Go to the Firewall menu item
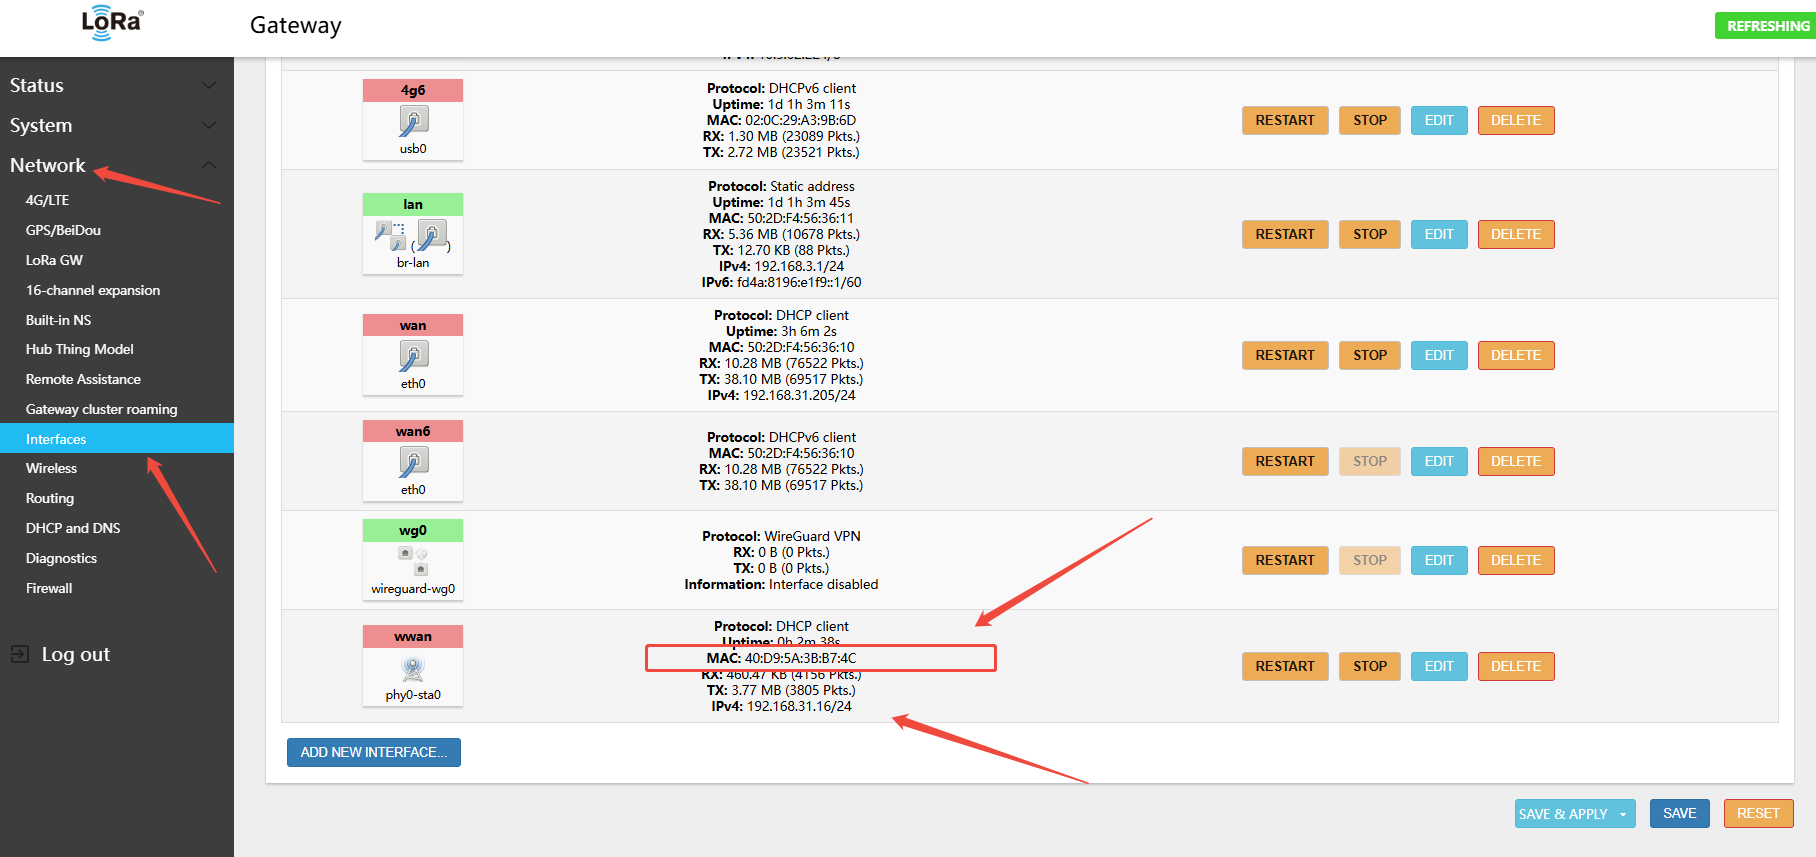The width and height of the screenshot is (1816, 857). pyautogui.click(x=49, y=588)
